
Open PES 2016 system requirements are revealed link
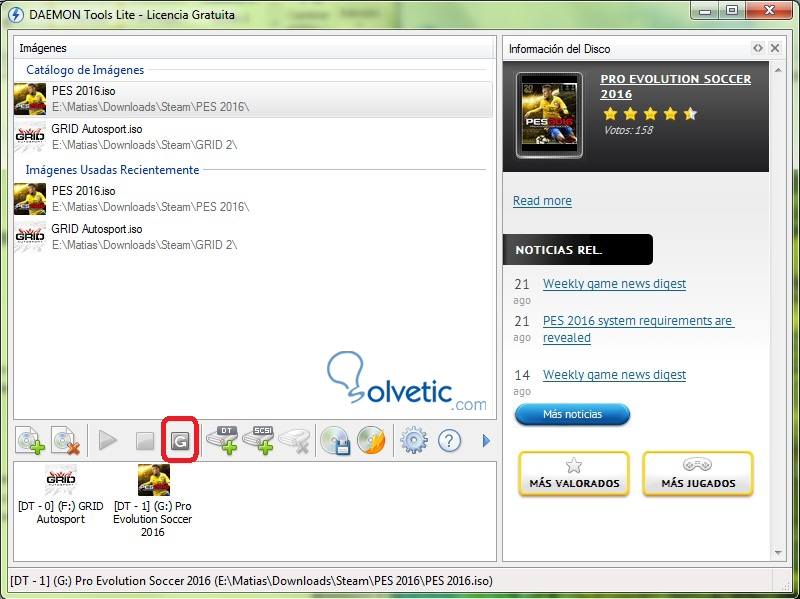click(x=638, y=329)
